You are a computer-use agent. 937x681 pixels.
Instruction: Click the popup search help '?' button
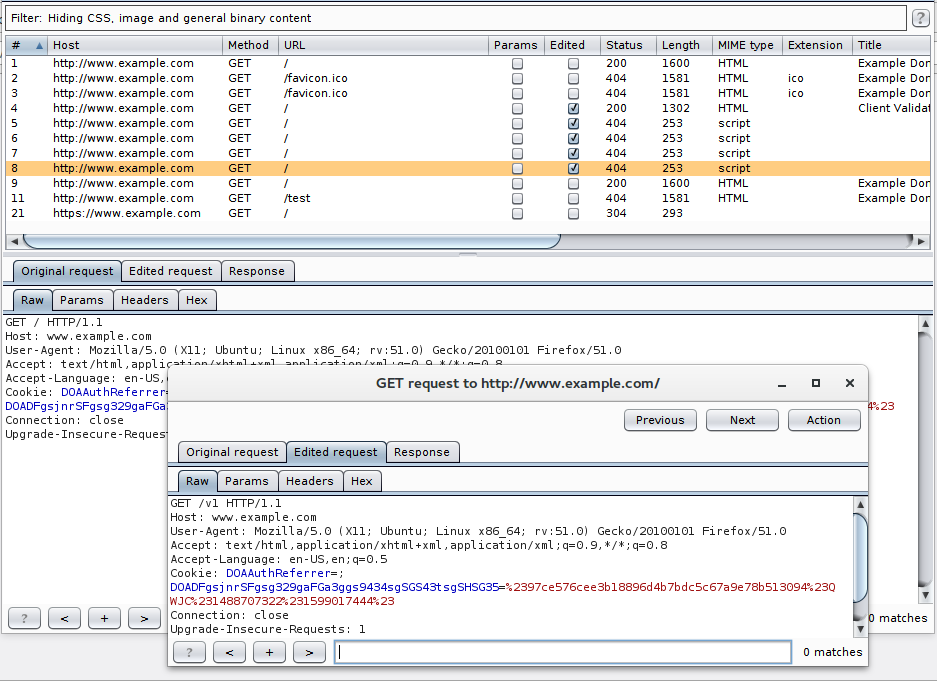(x=189, y=652)
